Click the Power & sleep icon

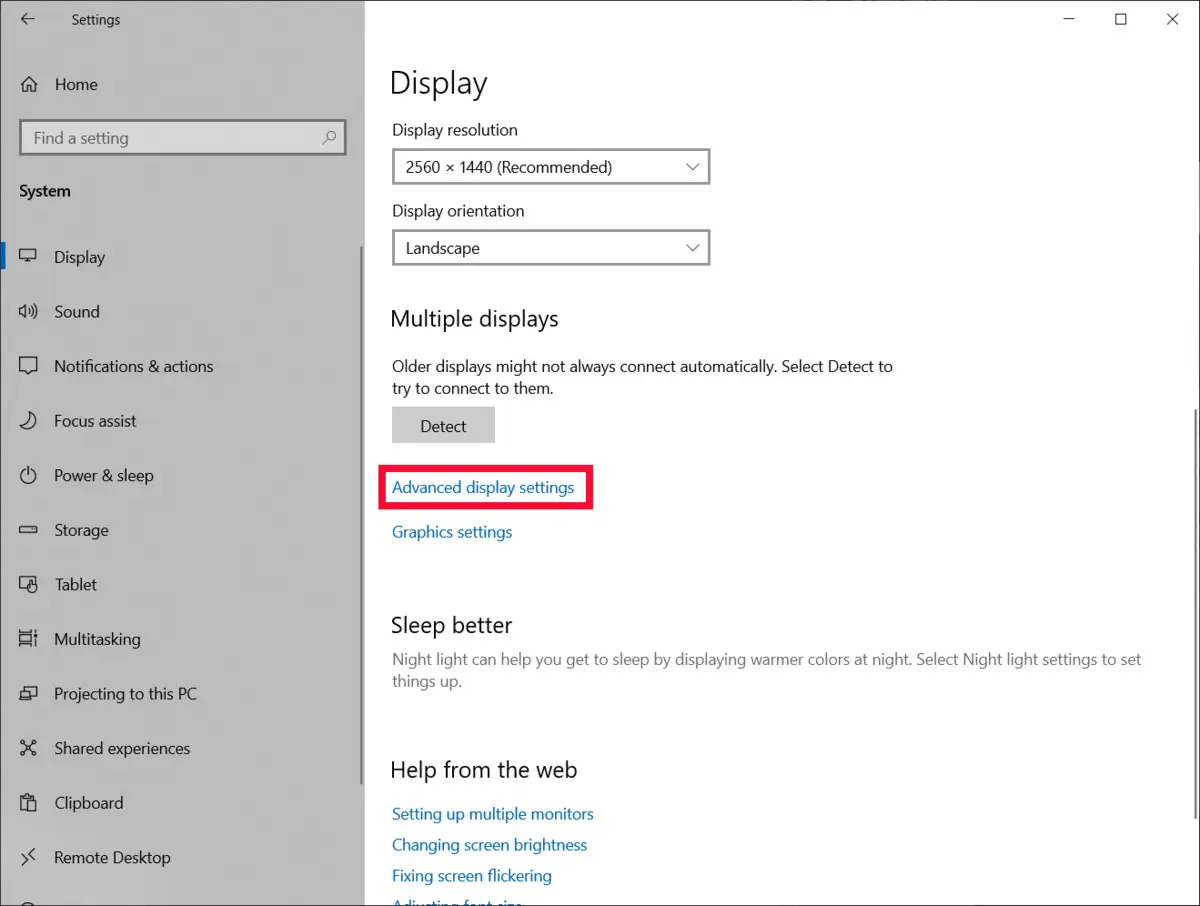click(29, 476)
